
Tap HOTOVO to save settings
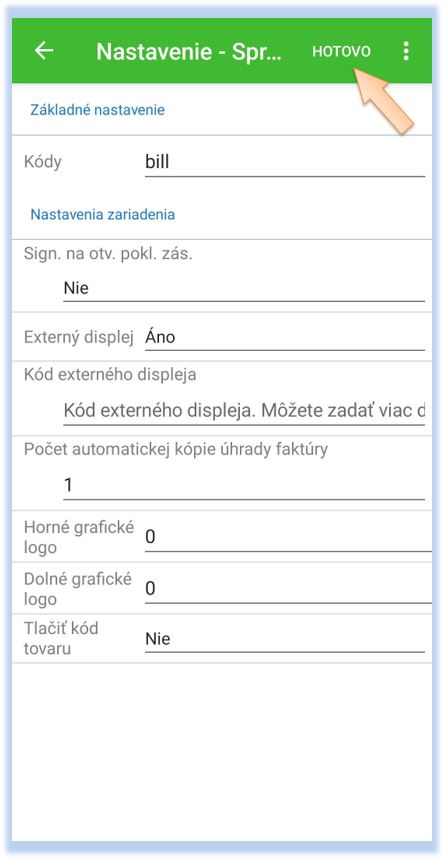tap(341, 51)
